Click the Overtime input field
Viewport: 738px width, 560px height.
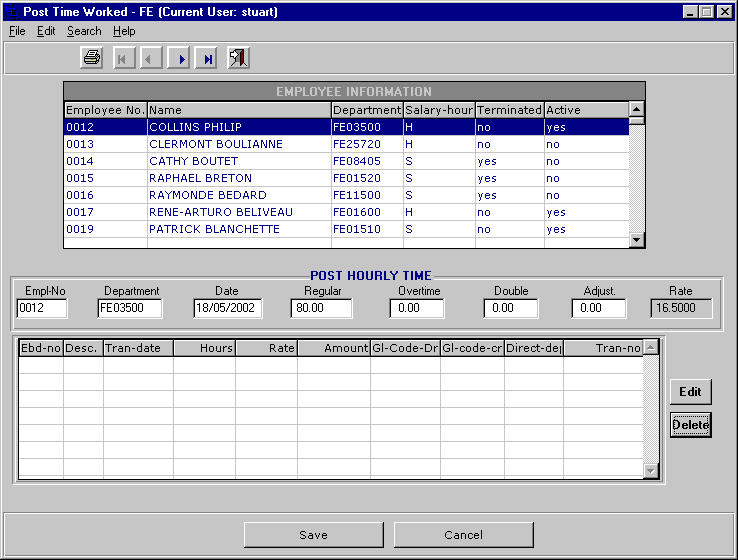(418, 309)
